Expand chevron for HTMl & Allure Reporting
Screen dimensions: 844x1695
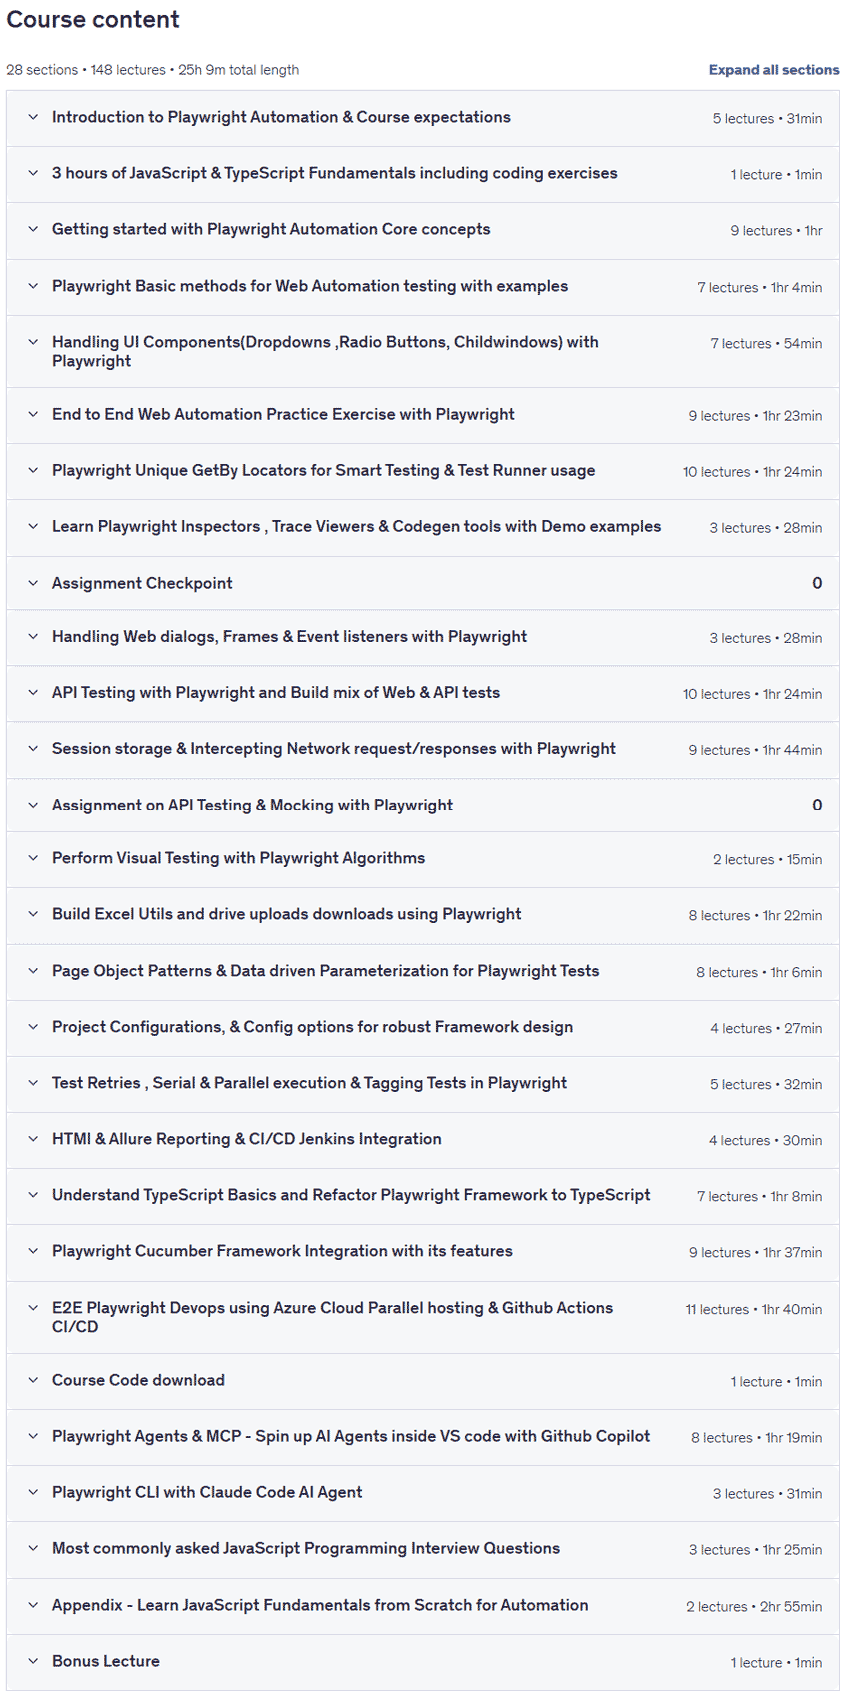point(33,1139)
